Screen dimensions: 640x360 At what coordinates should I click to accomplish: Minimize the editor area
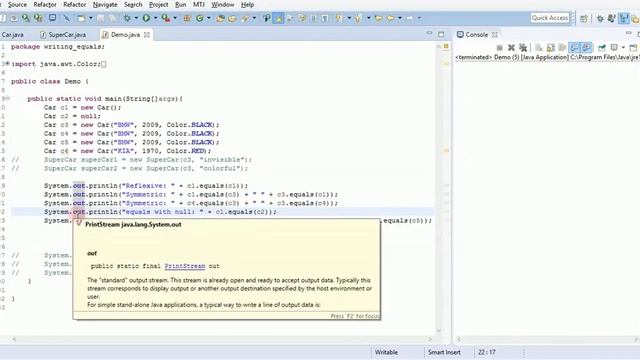[429, 33]
